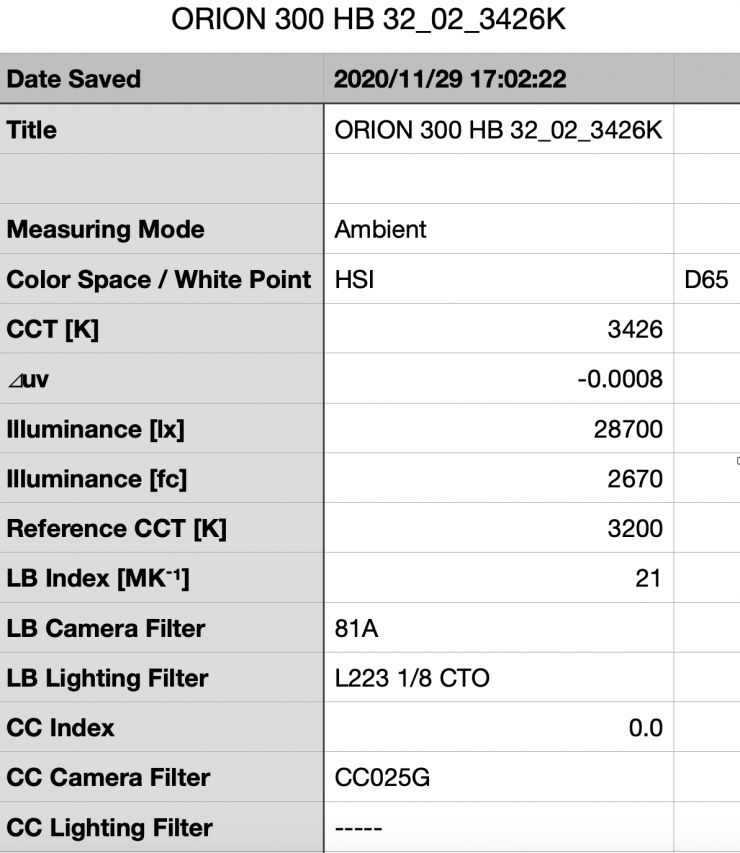Image resolution: width=740 pixels, height=853 pixels.
Task: Click the -0.0008 ⊿uv value cell
Action: (498, 379)
